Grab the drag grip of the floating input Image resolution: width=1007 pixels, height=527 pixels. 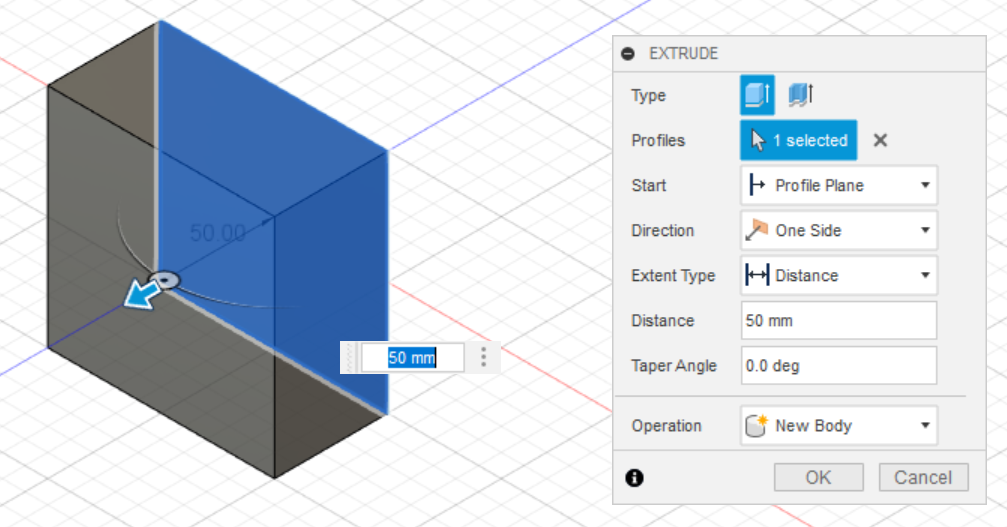click(x=350, y=358)
